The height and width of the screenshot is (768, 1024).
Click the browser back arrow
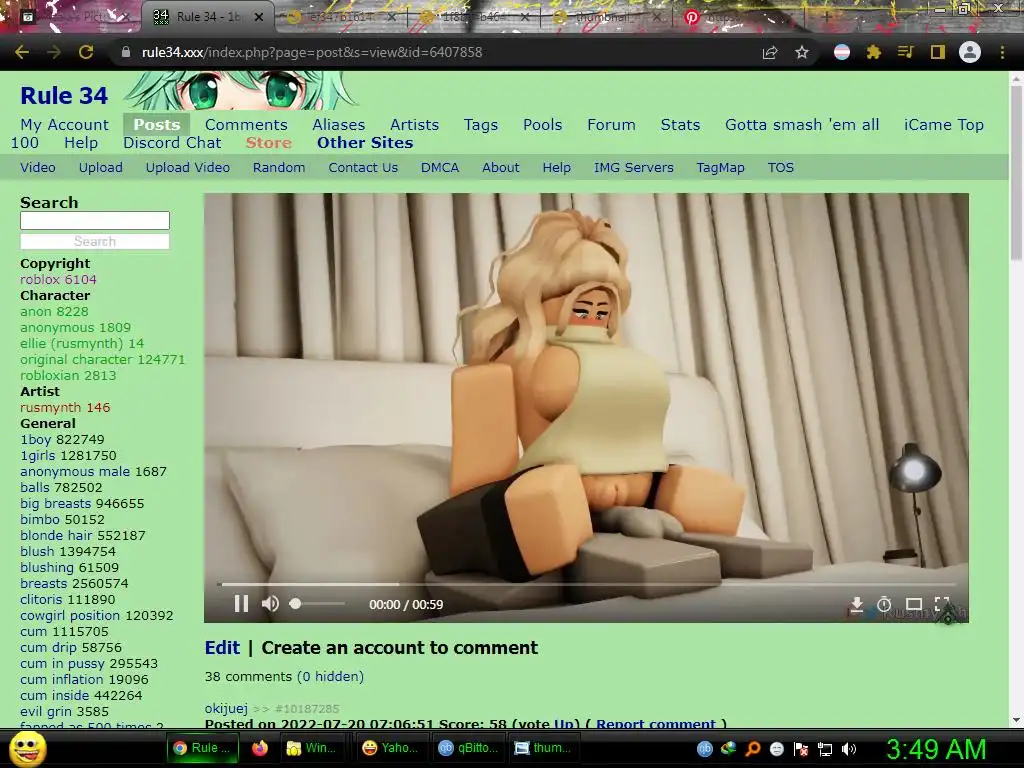(22, 52)
